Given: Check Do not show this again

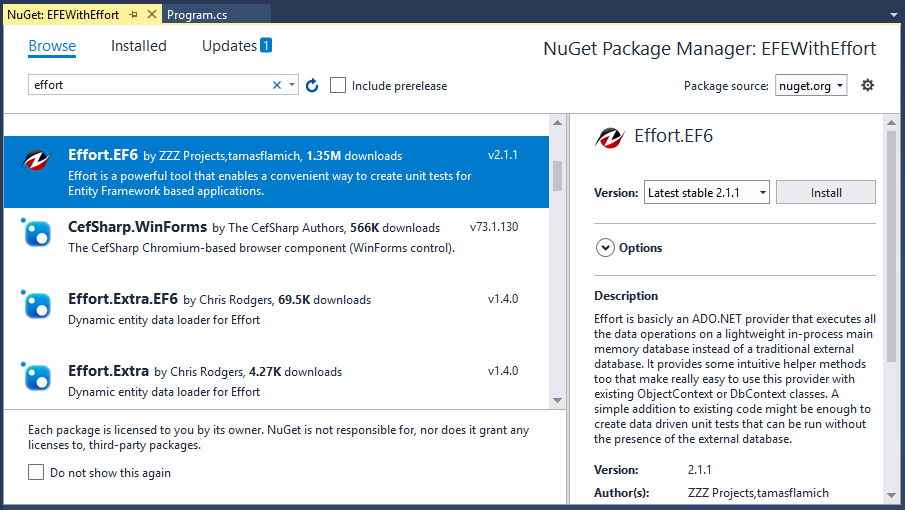Looking at the screenshot, I should [x=36, y=472].
